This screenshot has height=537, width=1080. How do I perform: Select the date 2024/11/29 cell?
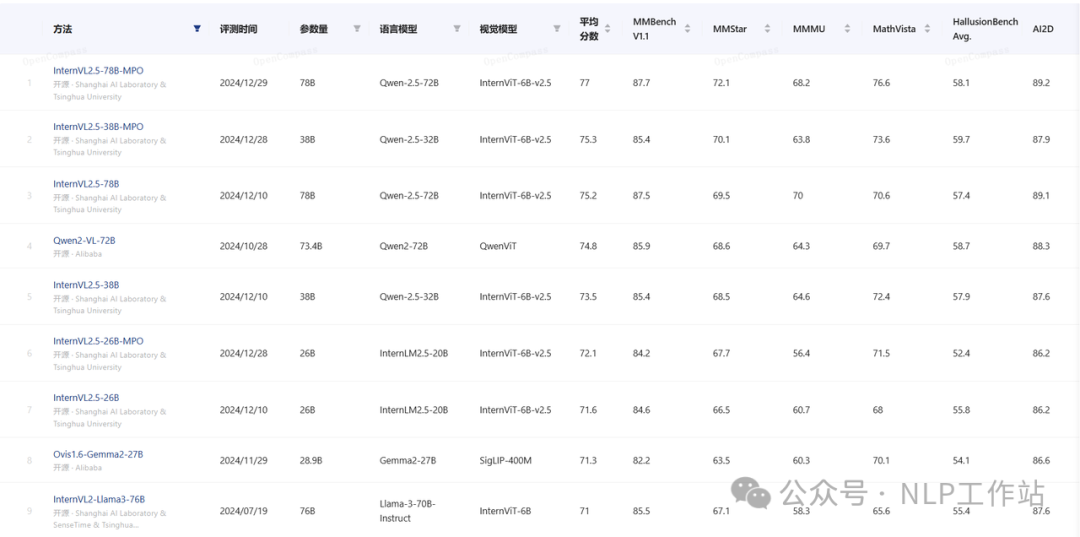(243, 461)
